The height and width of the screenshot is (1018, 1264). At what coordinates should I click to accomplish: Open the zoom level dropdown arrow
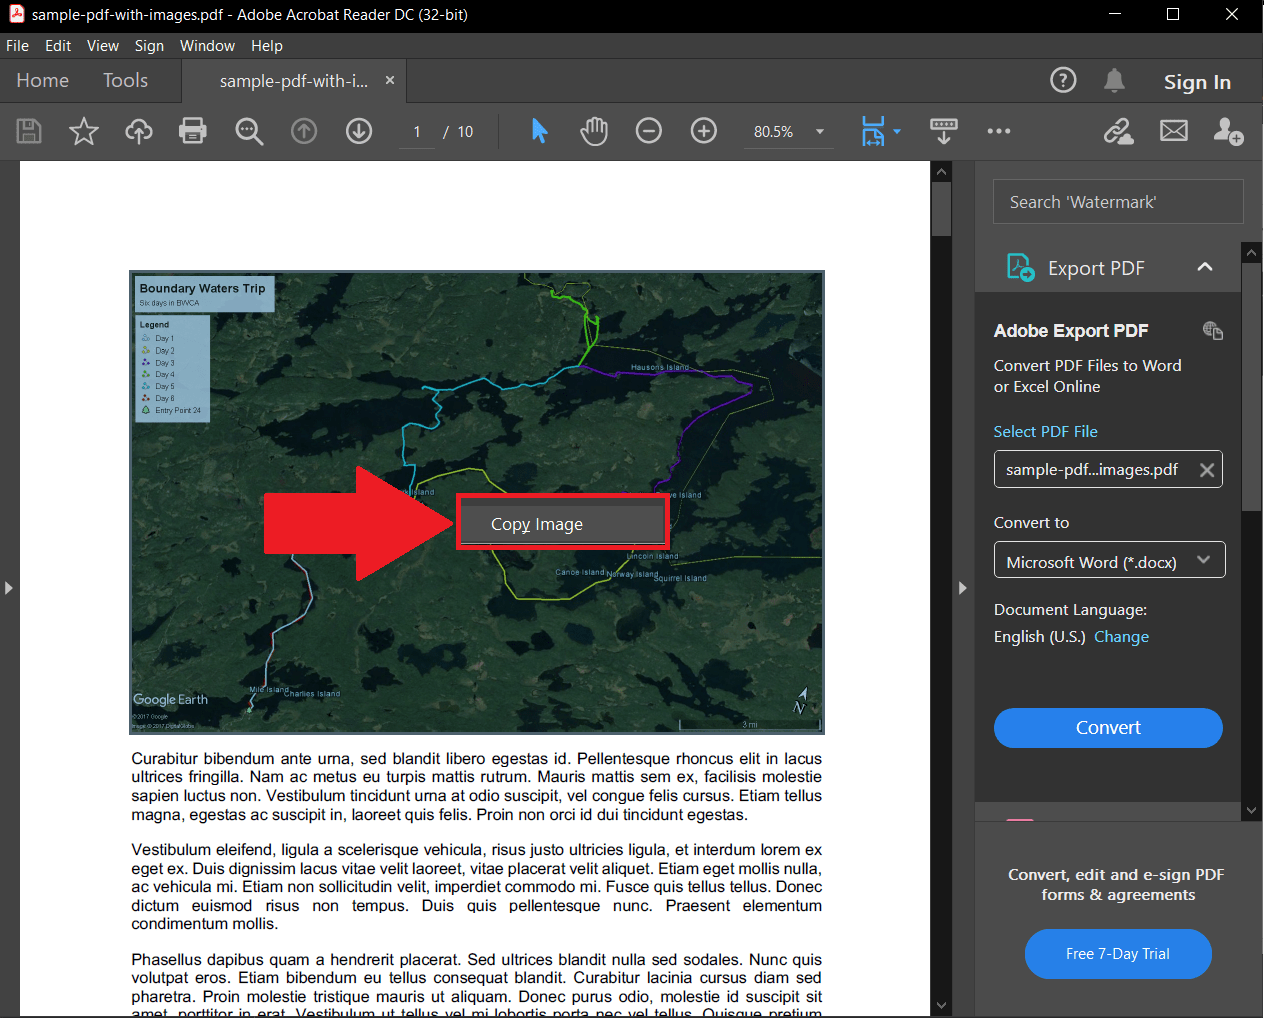pos(820,131)
